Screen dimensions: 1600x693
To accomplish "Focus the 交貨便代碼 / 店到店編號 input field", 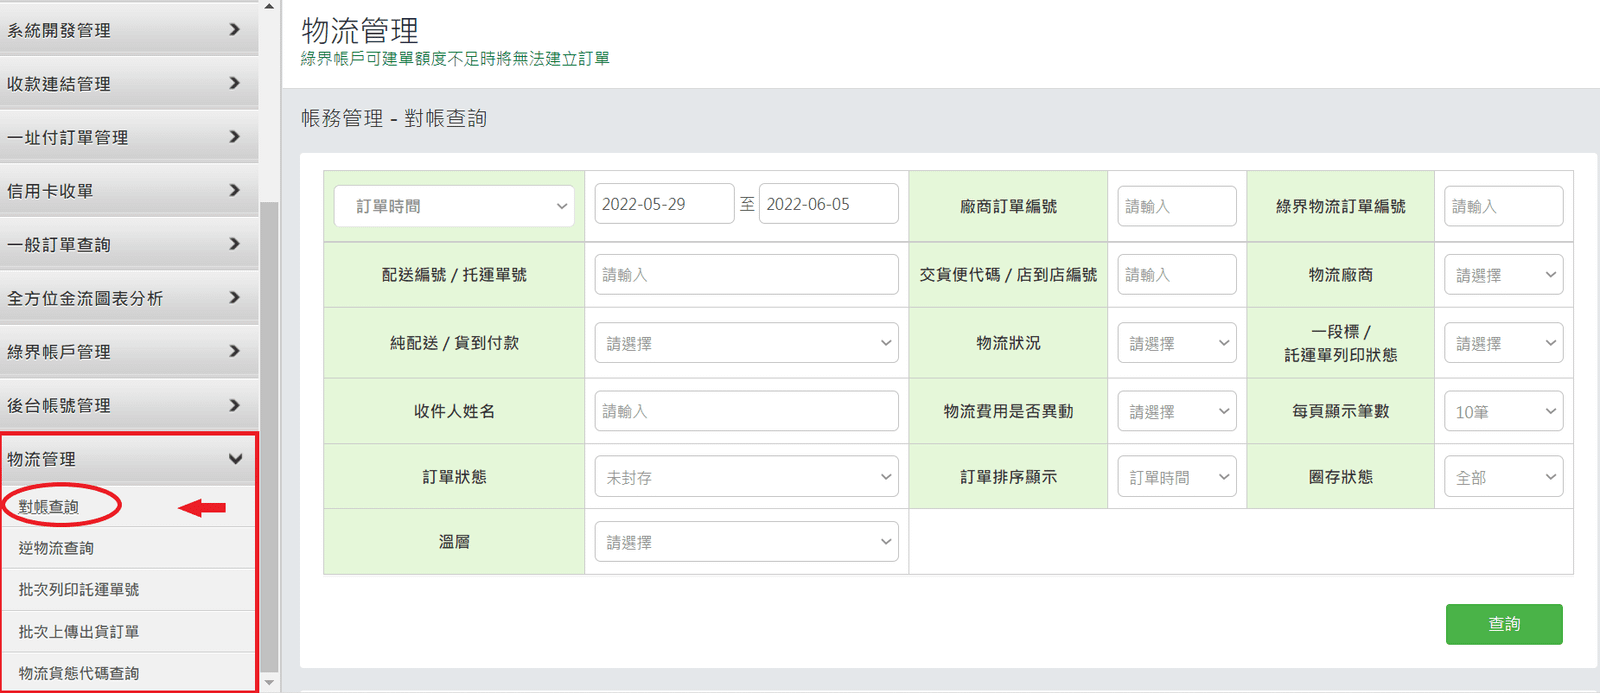I will 1177,274.
